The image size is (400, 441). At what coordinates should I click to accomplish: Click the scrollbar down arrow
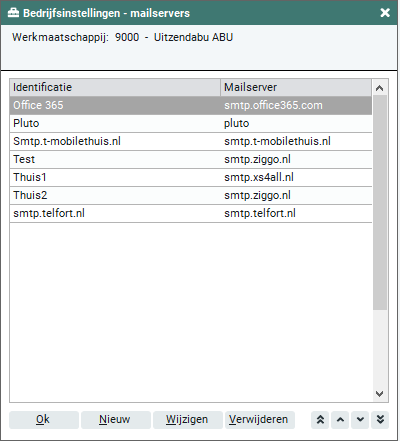tap(379, 394)
